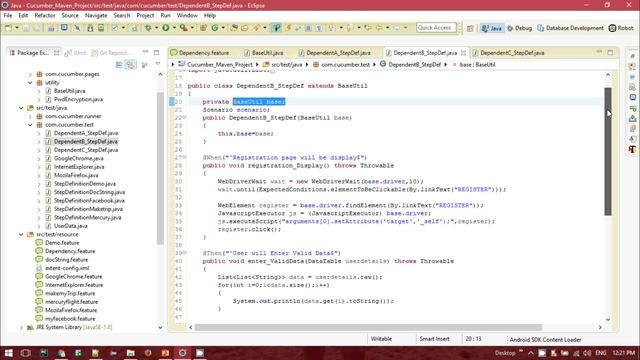Click the Open Perspective icon
This screenshot has height=360, width=640.
click(470, 28)
